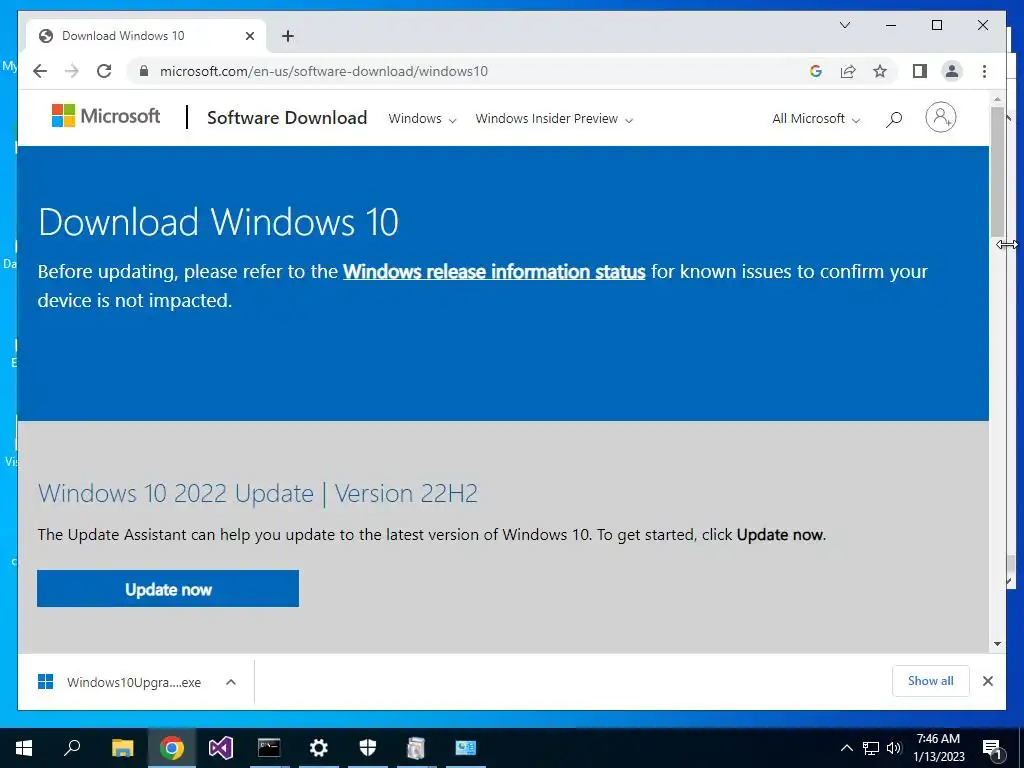Launch Visual Studio from taskbar
The height and width of the screenshot is (768, 1024).
[x=221, y=748]
